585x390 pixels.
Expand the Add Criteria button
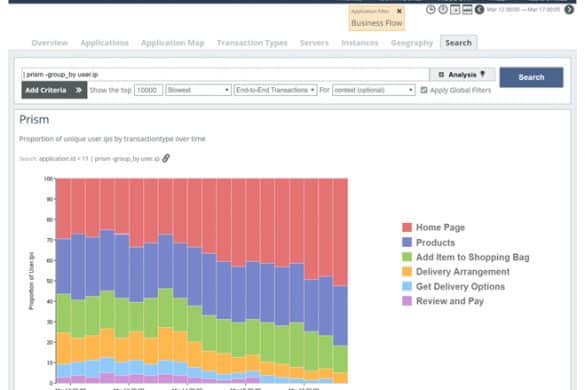pos(54,90)
